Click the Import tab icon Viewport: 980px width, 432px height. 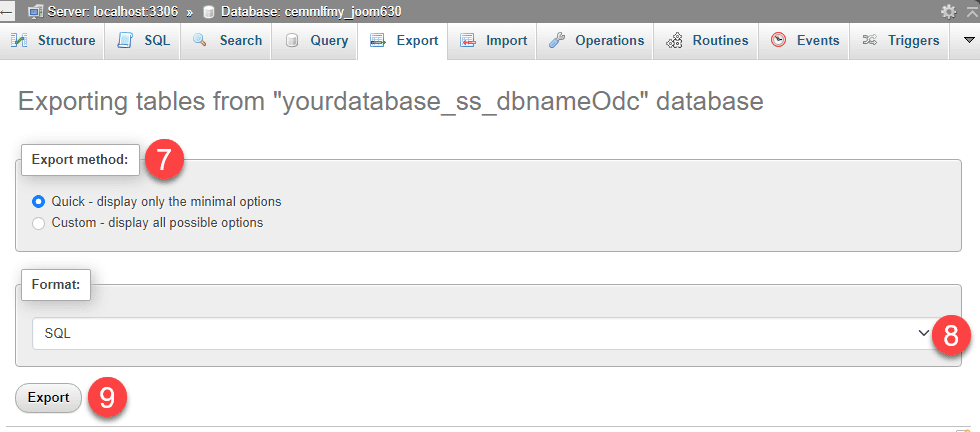click(467, 41)
